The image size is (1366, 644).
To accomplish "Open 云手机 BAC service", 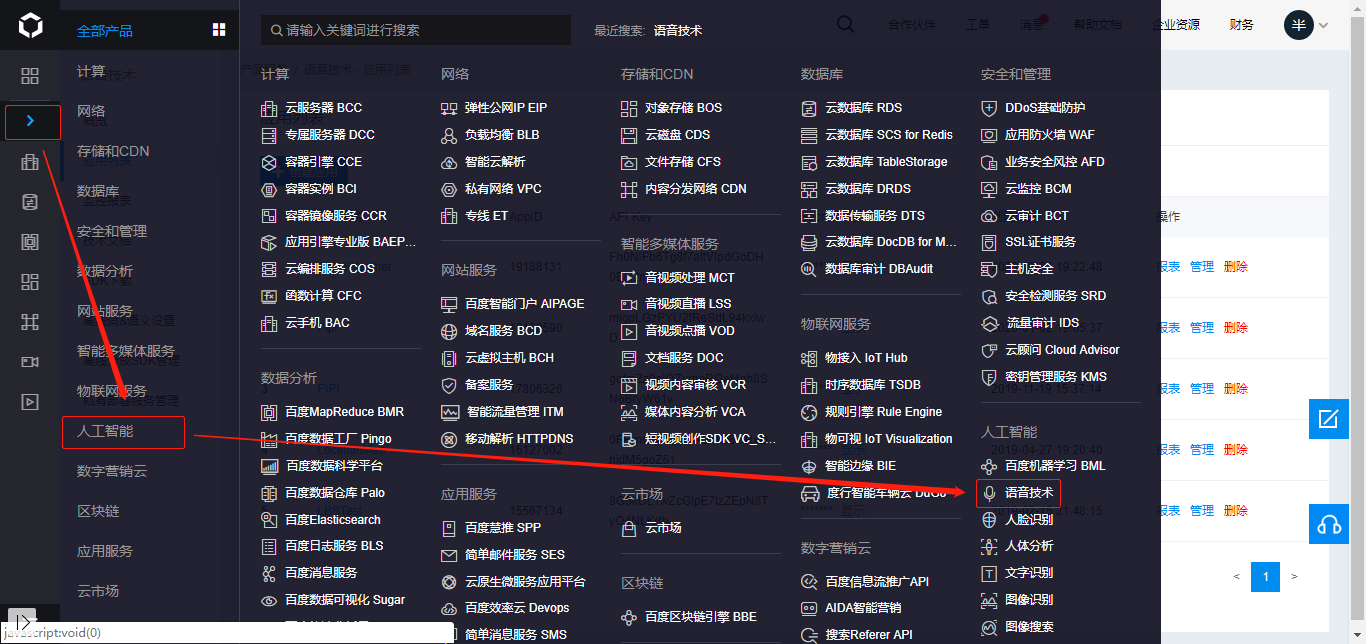I will (x=304, y=322).
